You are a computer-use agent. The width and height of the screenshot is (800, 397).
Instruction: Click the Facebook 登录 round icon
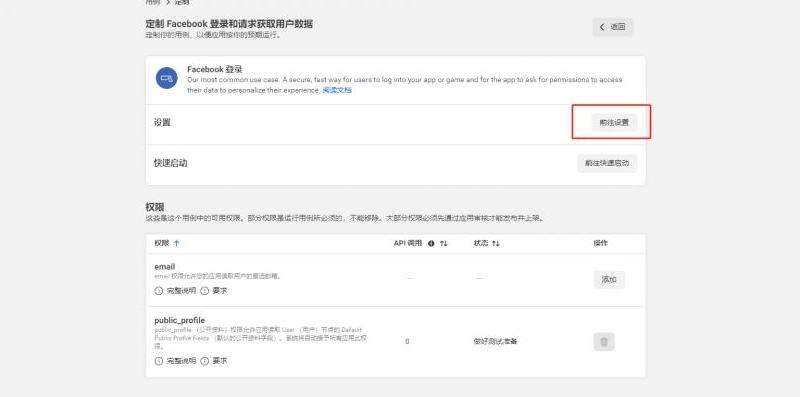pyautogui.click(x=167, y=78)
